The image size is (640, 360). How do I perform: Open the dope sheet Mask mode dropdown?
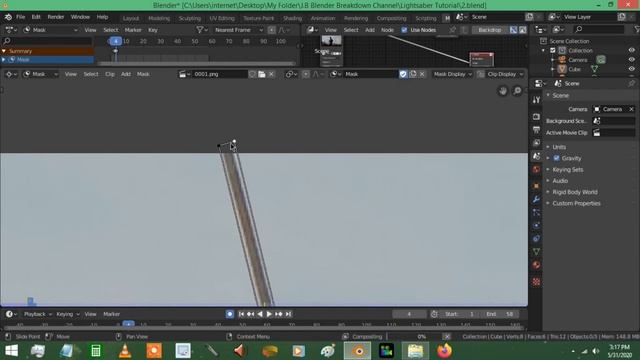pos(50,30)
